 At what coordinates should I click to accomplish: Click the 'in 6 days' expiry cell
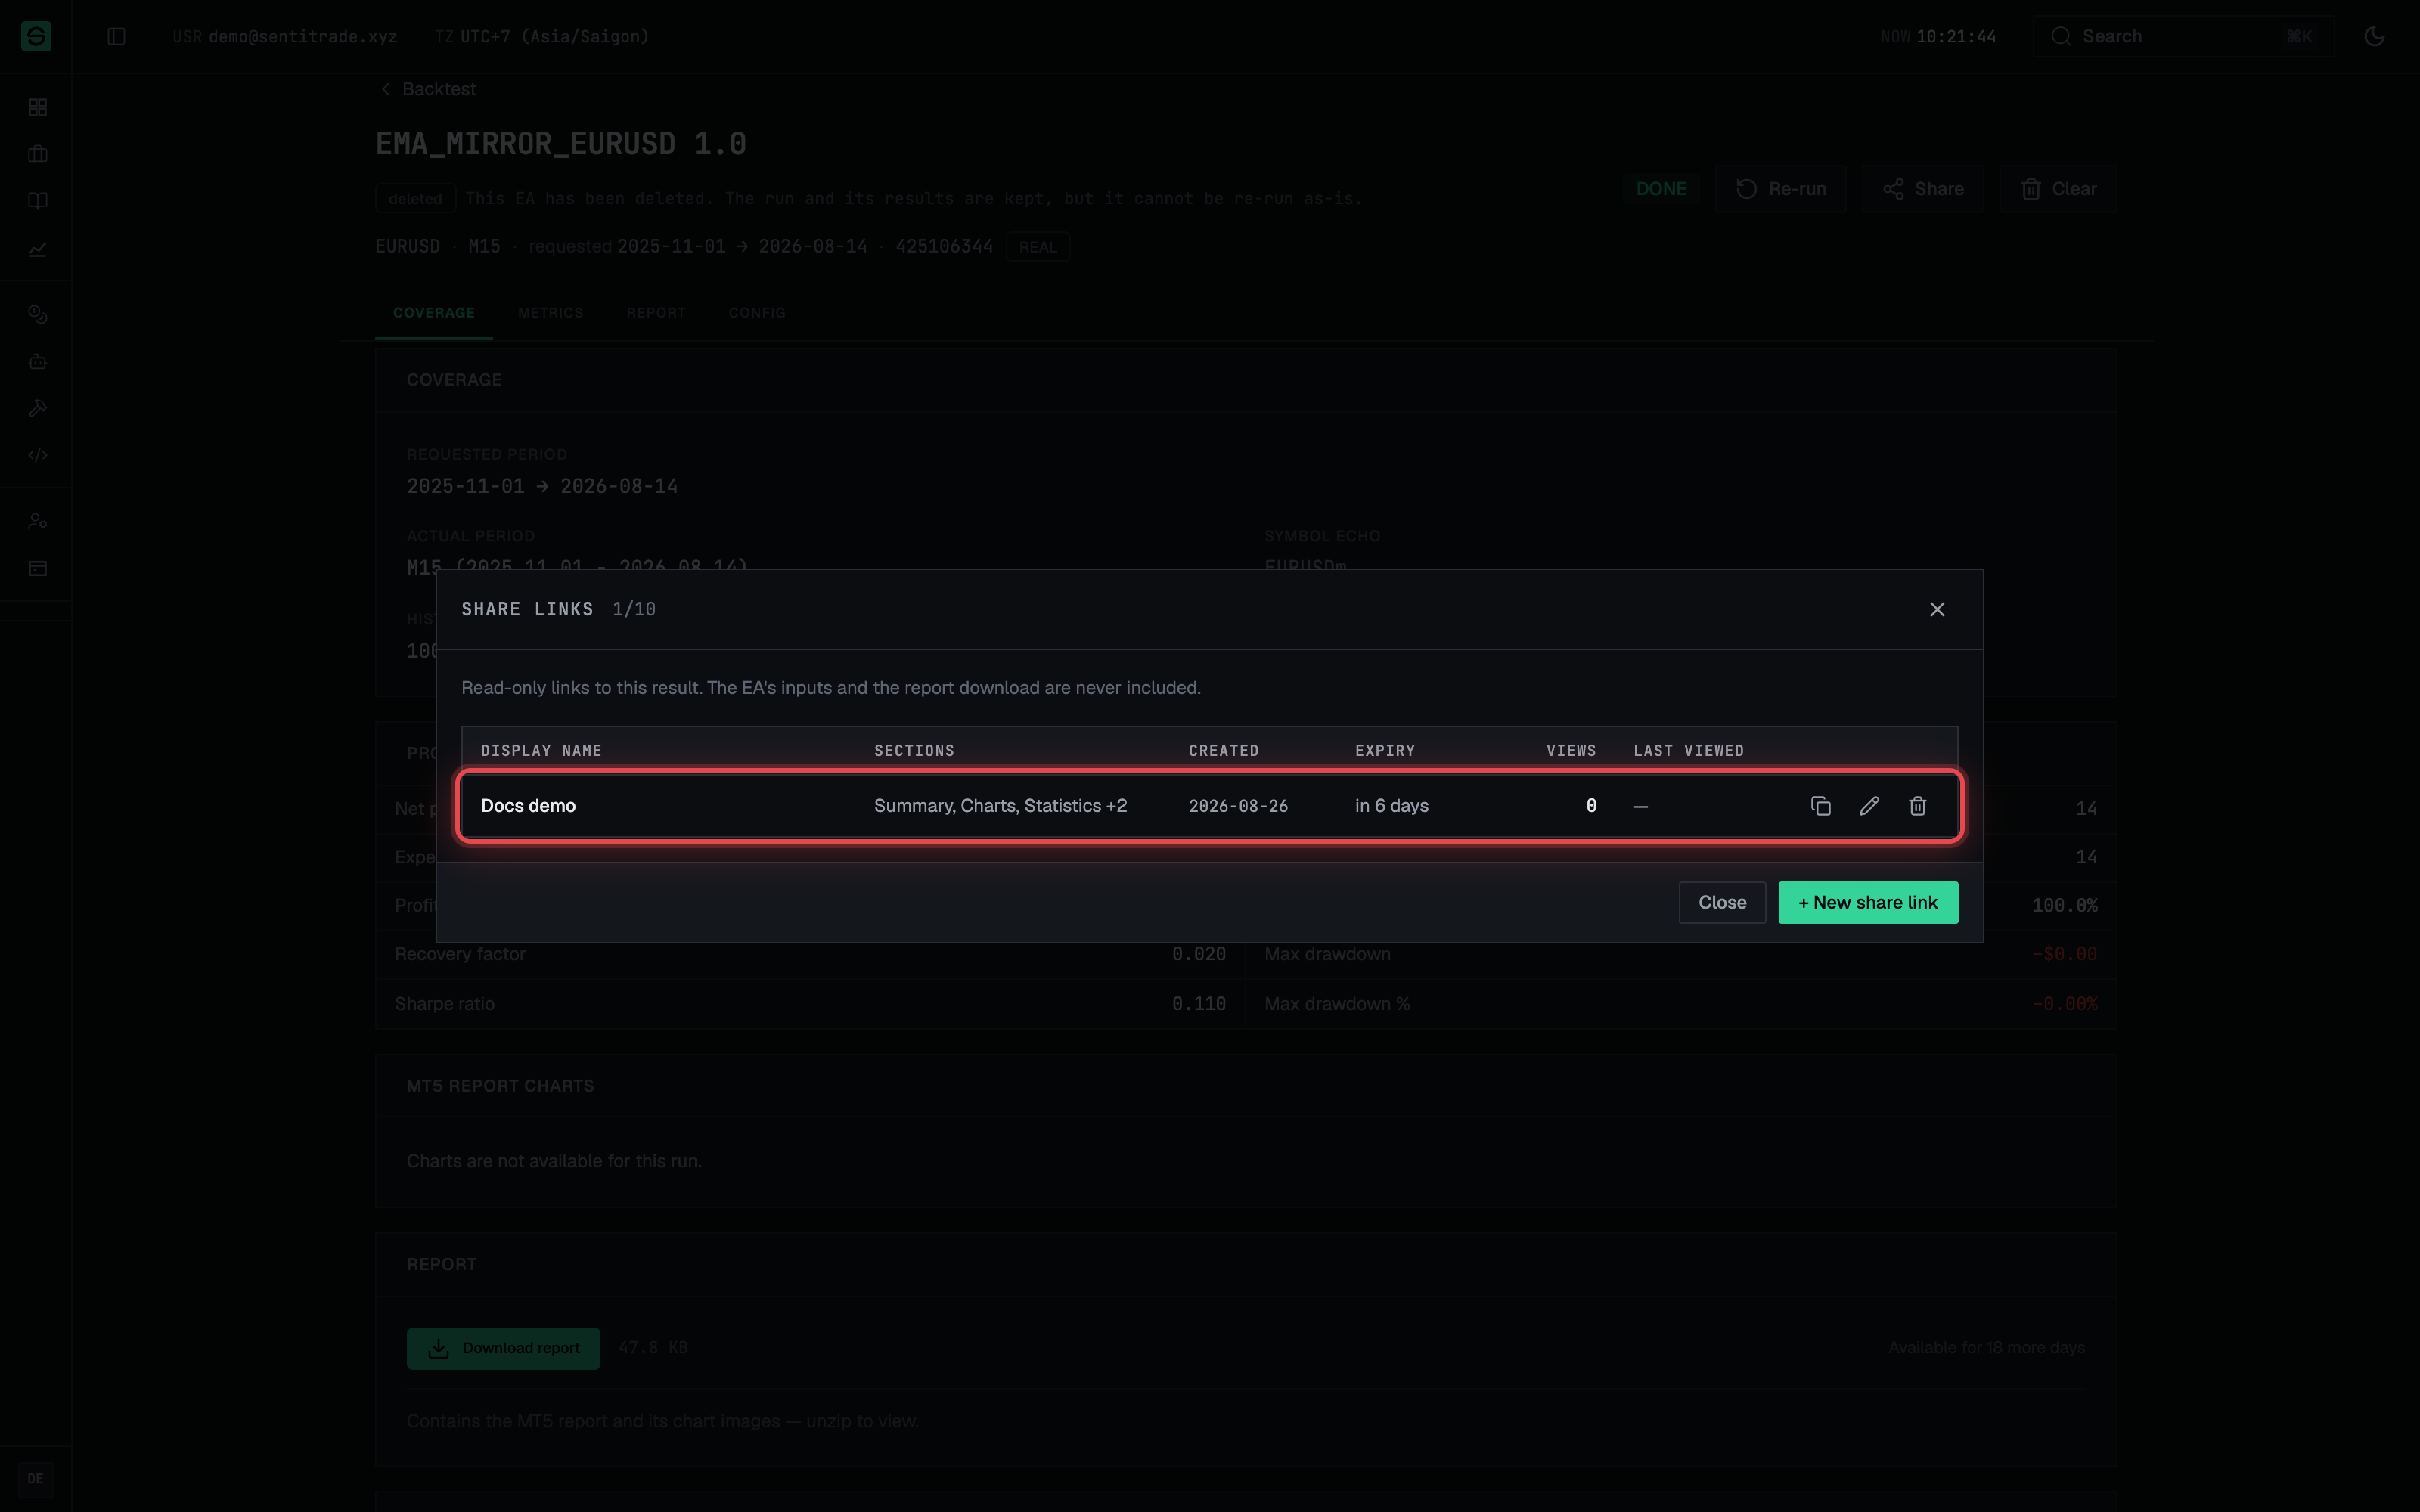1392,806
